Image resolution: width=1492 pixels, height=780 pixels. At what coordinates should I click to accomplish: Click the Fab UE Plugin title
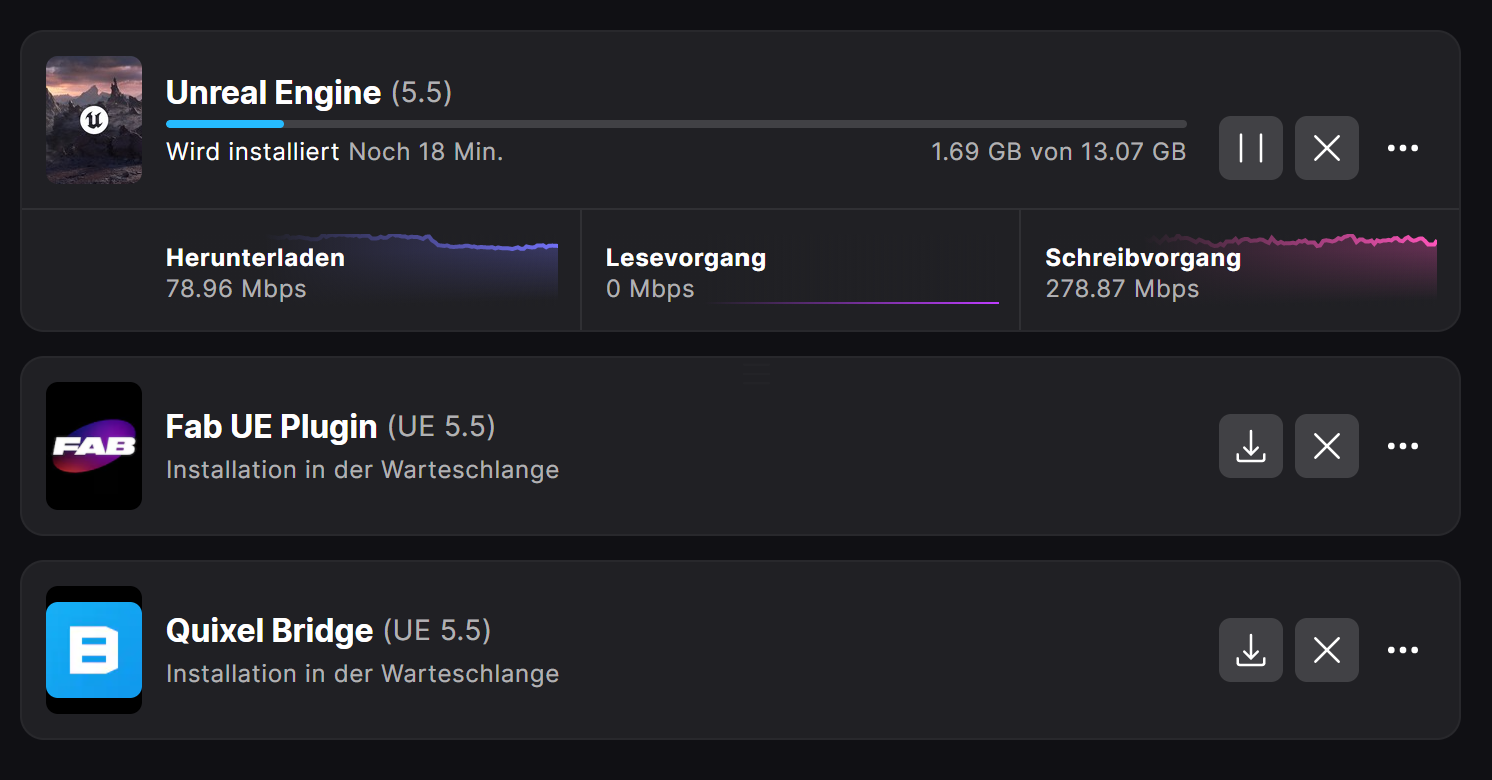[271, 427]
